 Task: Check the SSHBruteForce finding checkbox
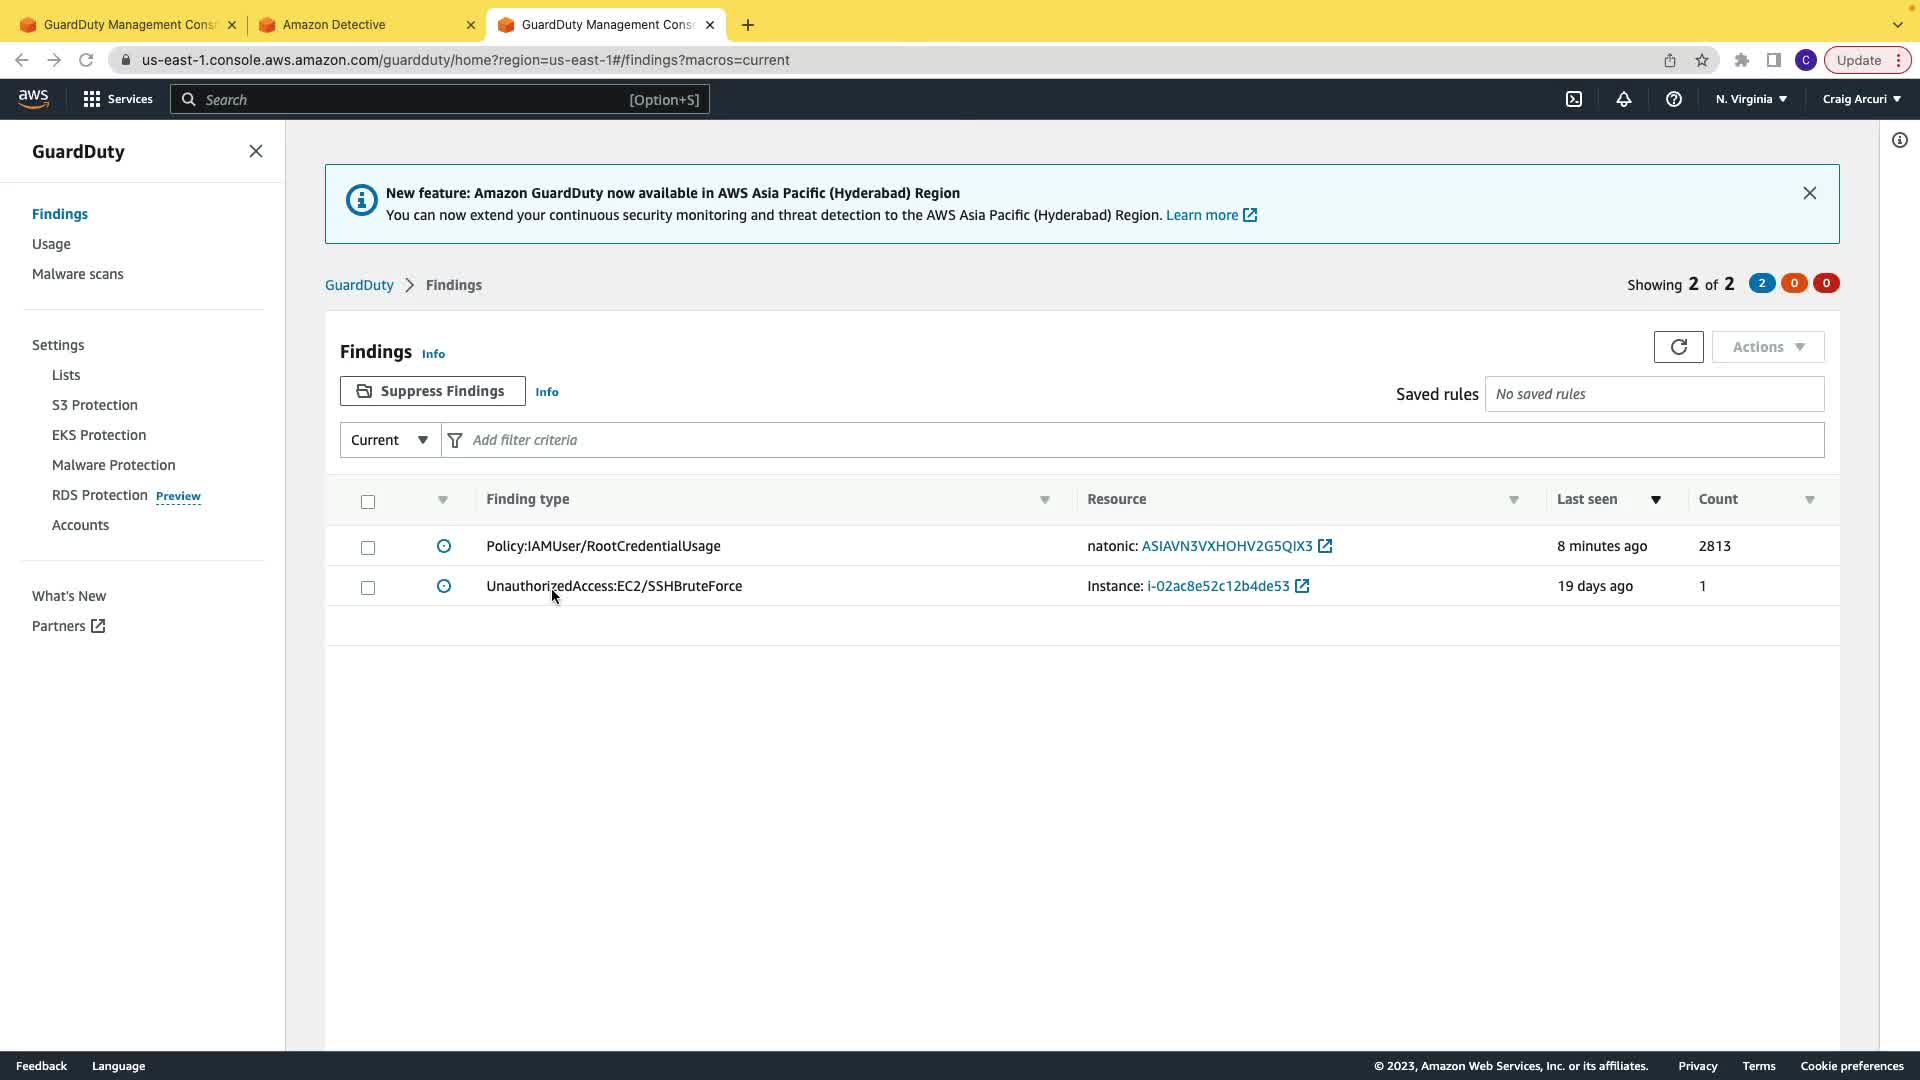(368, 587)
